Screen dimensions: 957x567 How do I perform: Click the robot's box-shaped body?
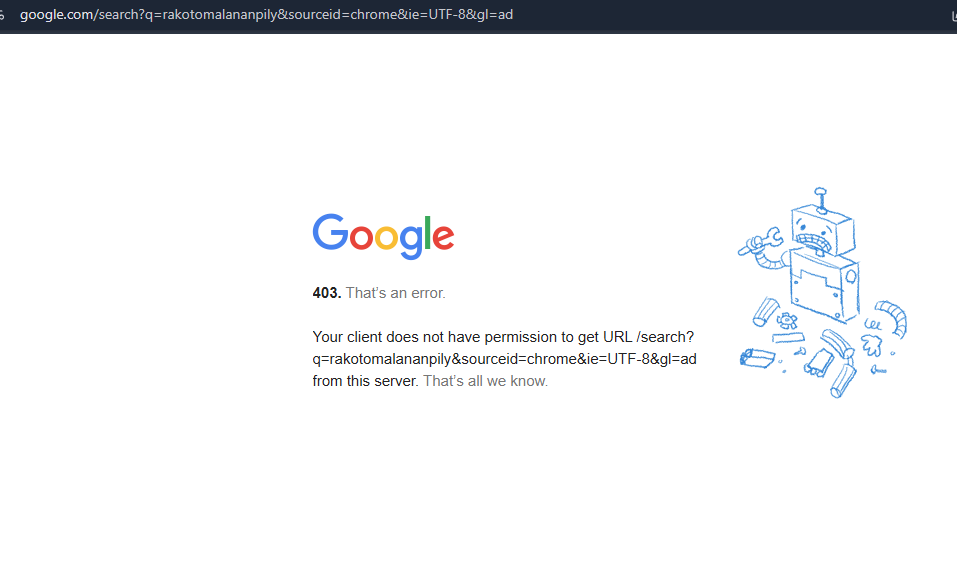(x=824, y=286)
